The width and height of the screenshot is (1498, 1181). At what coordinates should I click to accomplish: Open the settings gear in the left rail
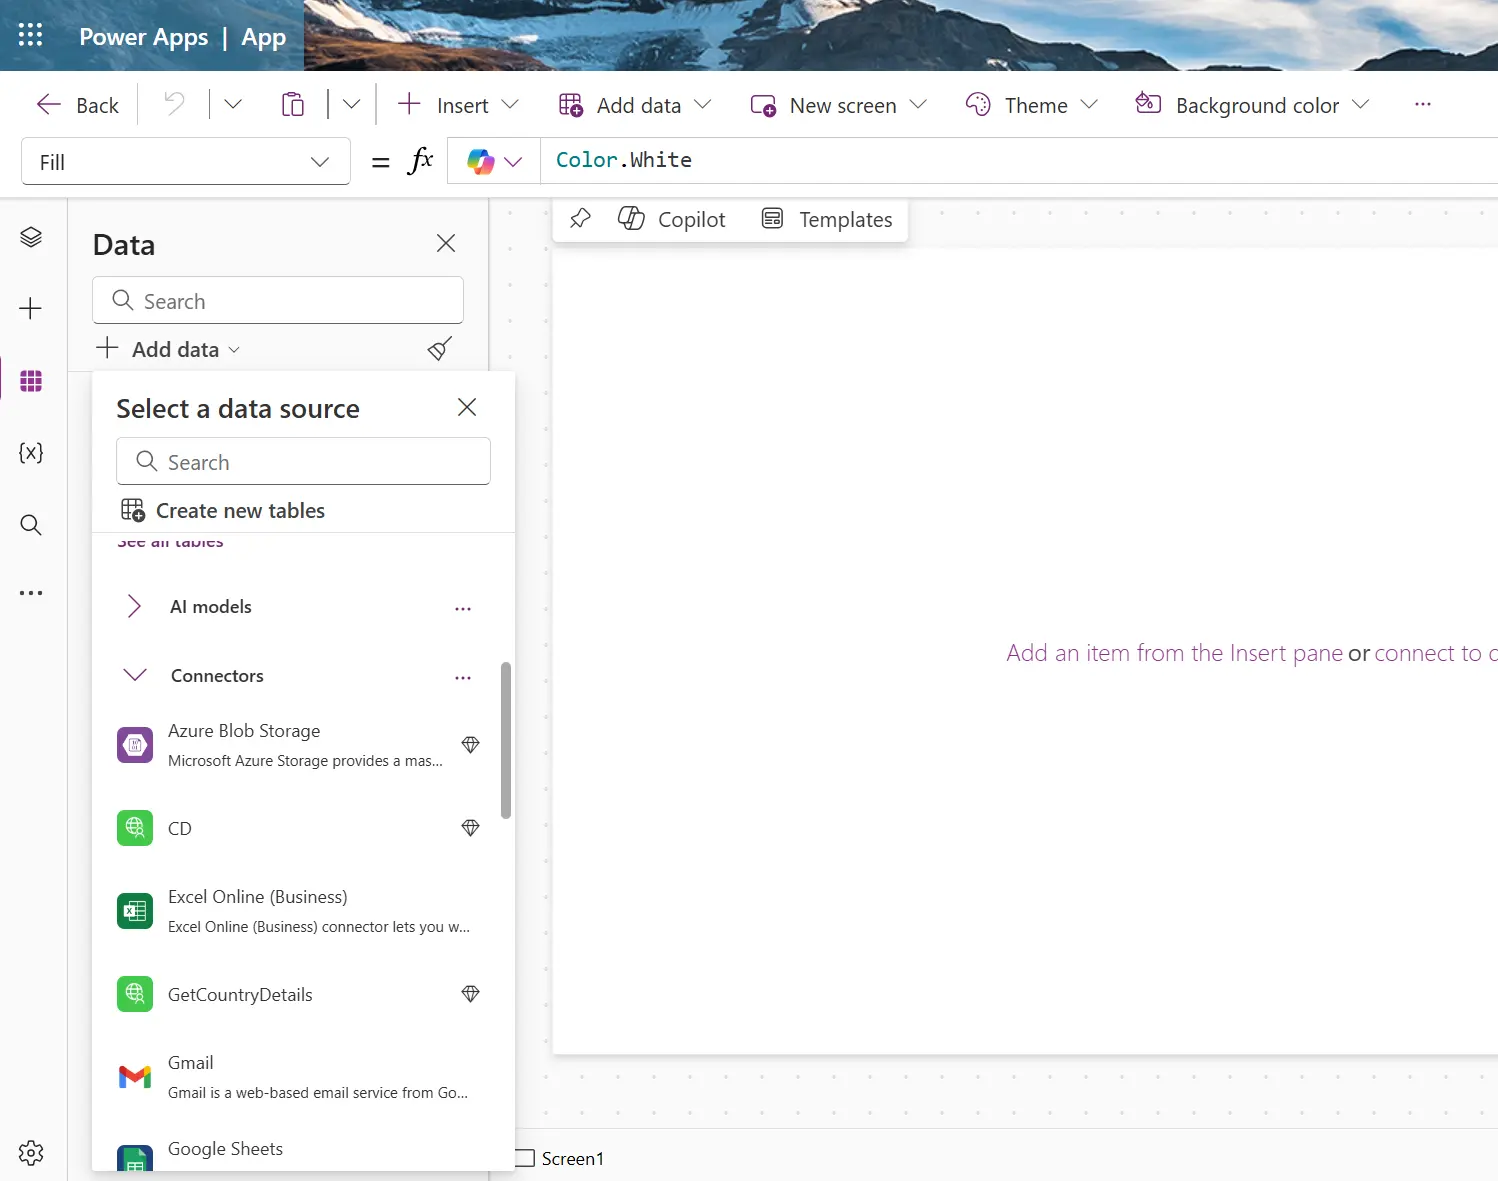coord(31,1152)
